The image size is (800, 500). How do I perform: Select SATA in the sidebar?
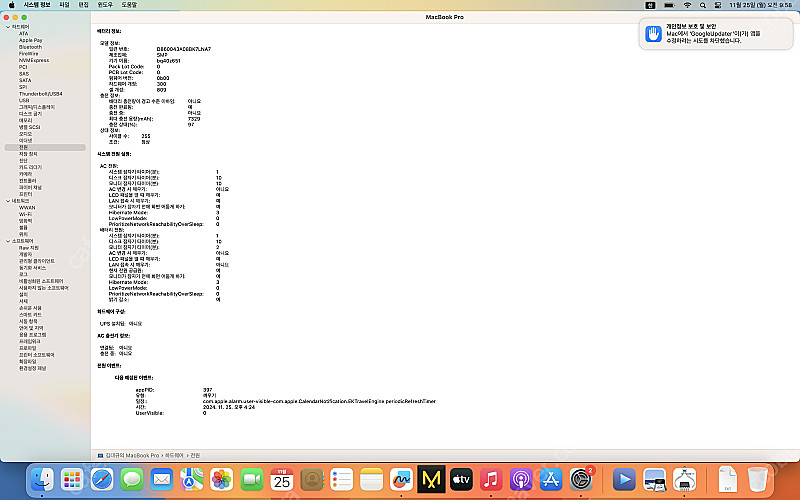click(x=25, y=81)
